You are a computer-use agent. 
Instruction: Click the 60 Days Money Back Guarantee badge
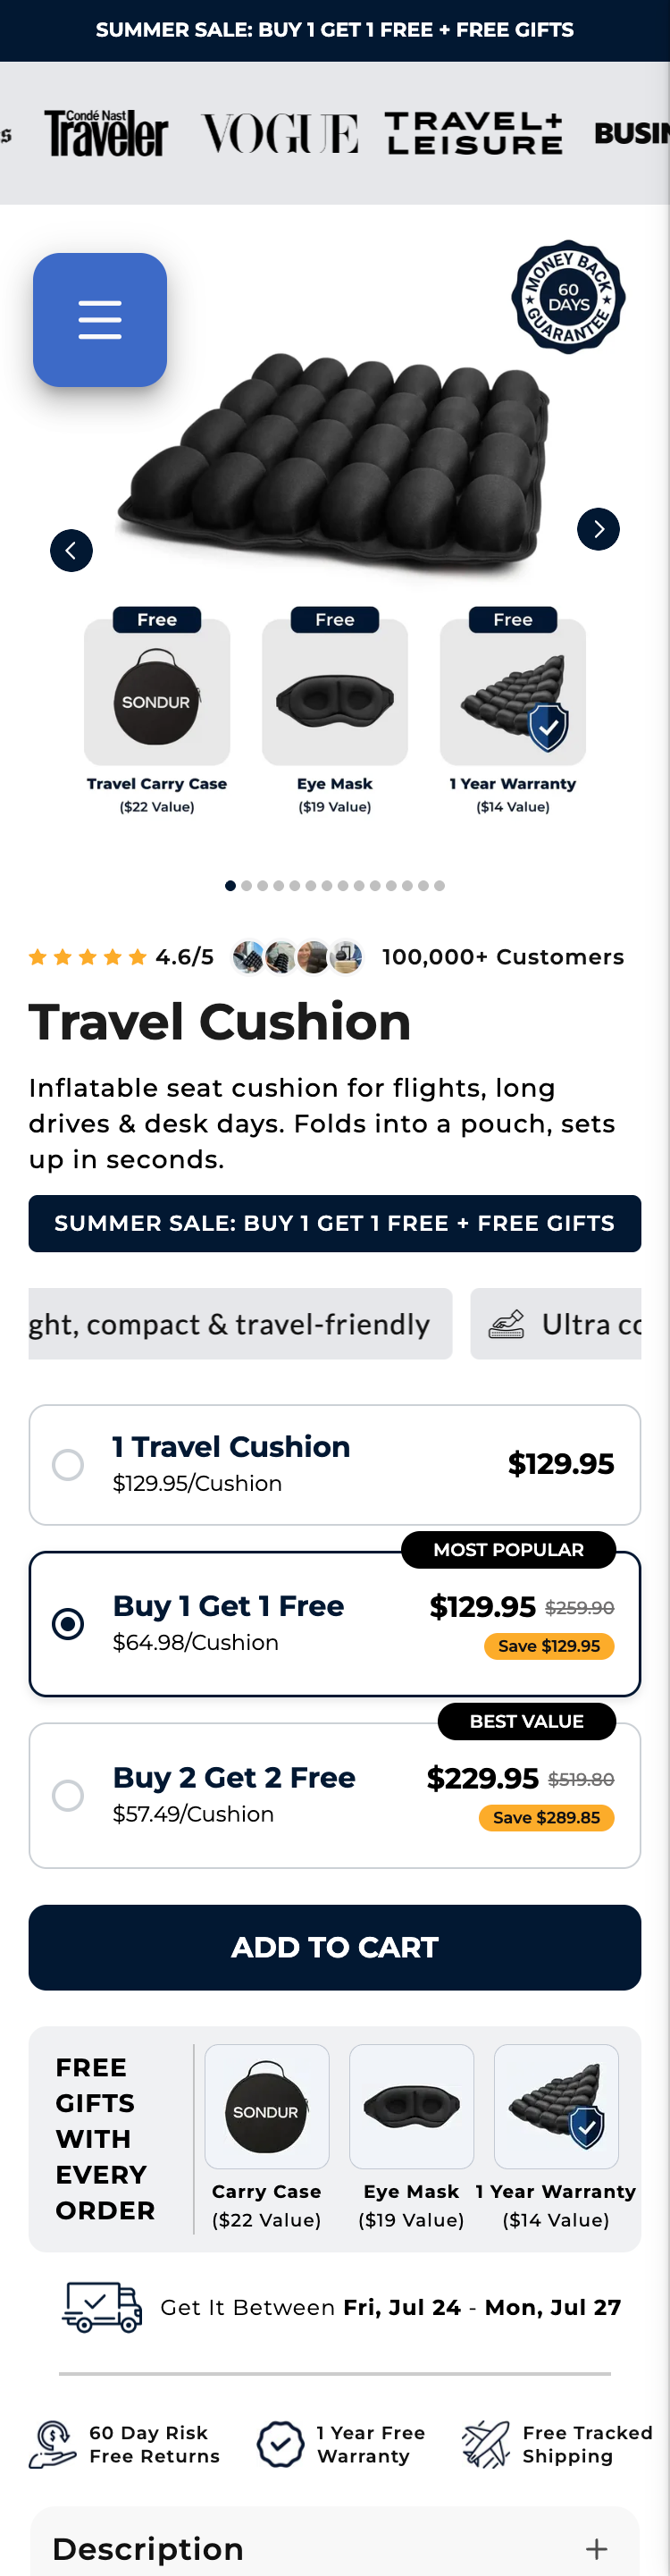pyautogui.click(x=568, y=297)
